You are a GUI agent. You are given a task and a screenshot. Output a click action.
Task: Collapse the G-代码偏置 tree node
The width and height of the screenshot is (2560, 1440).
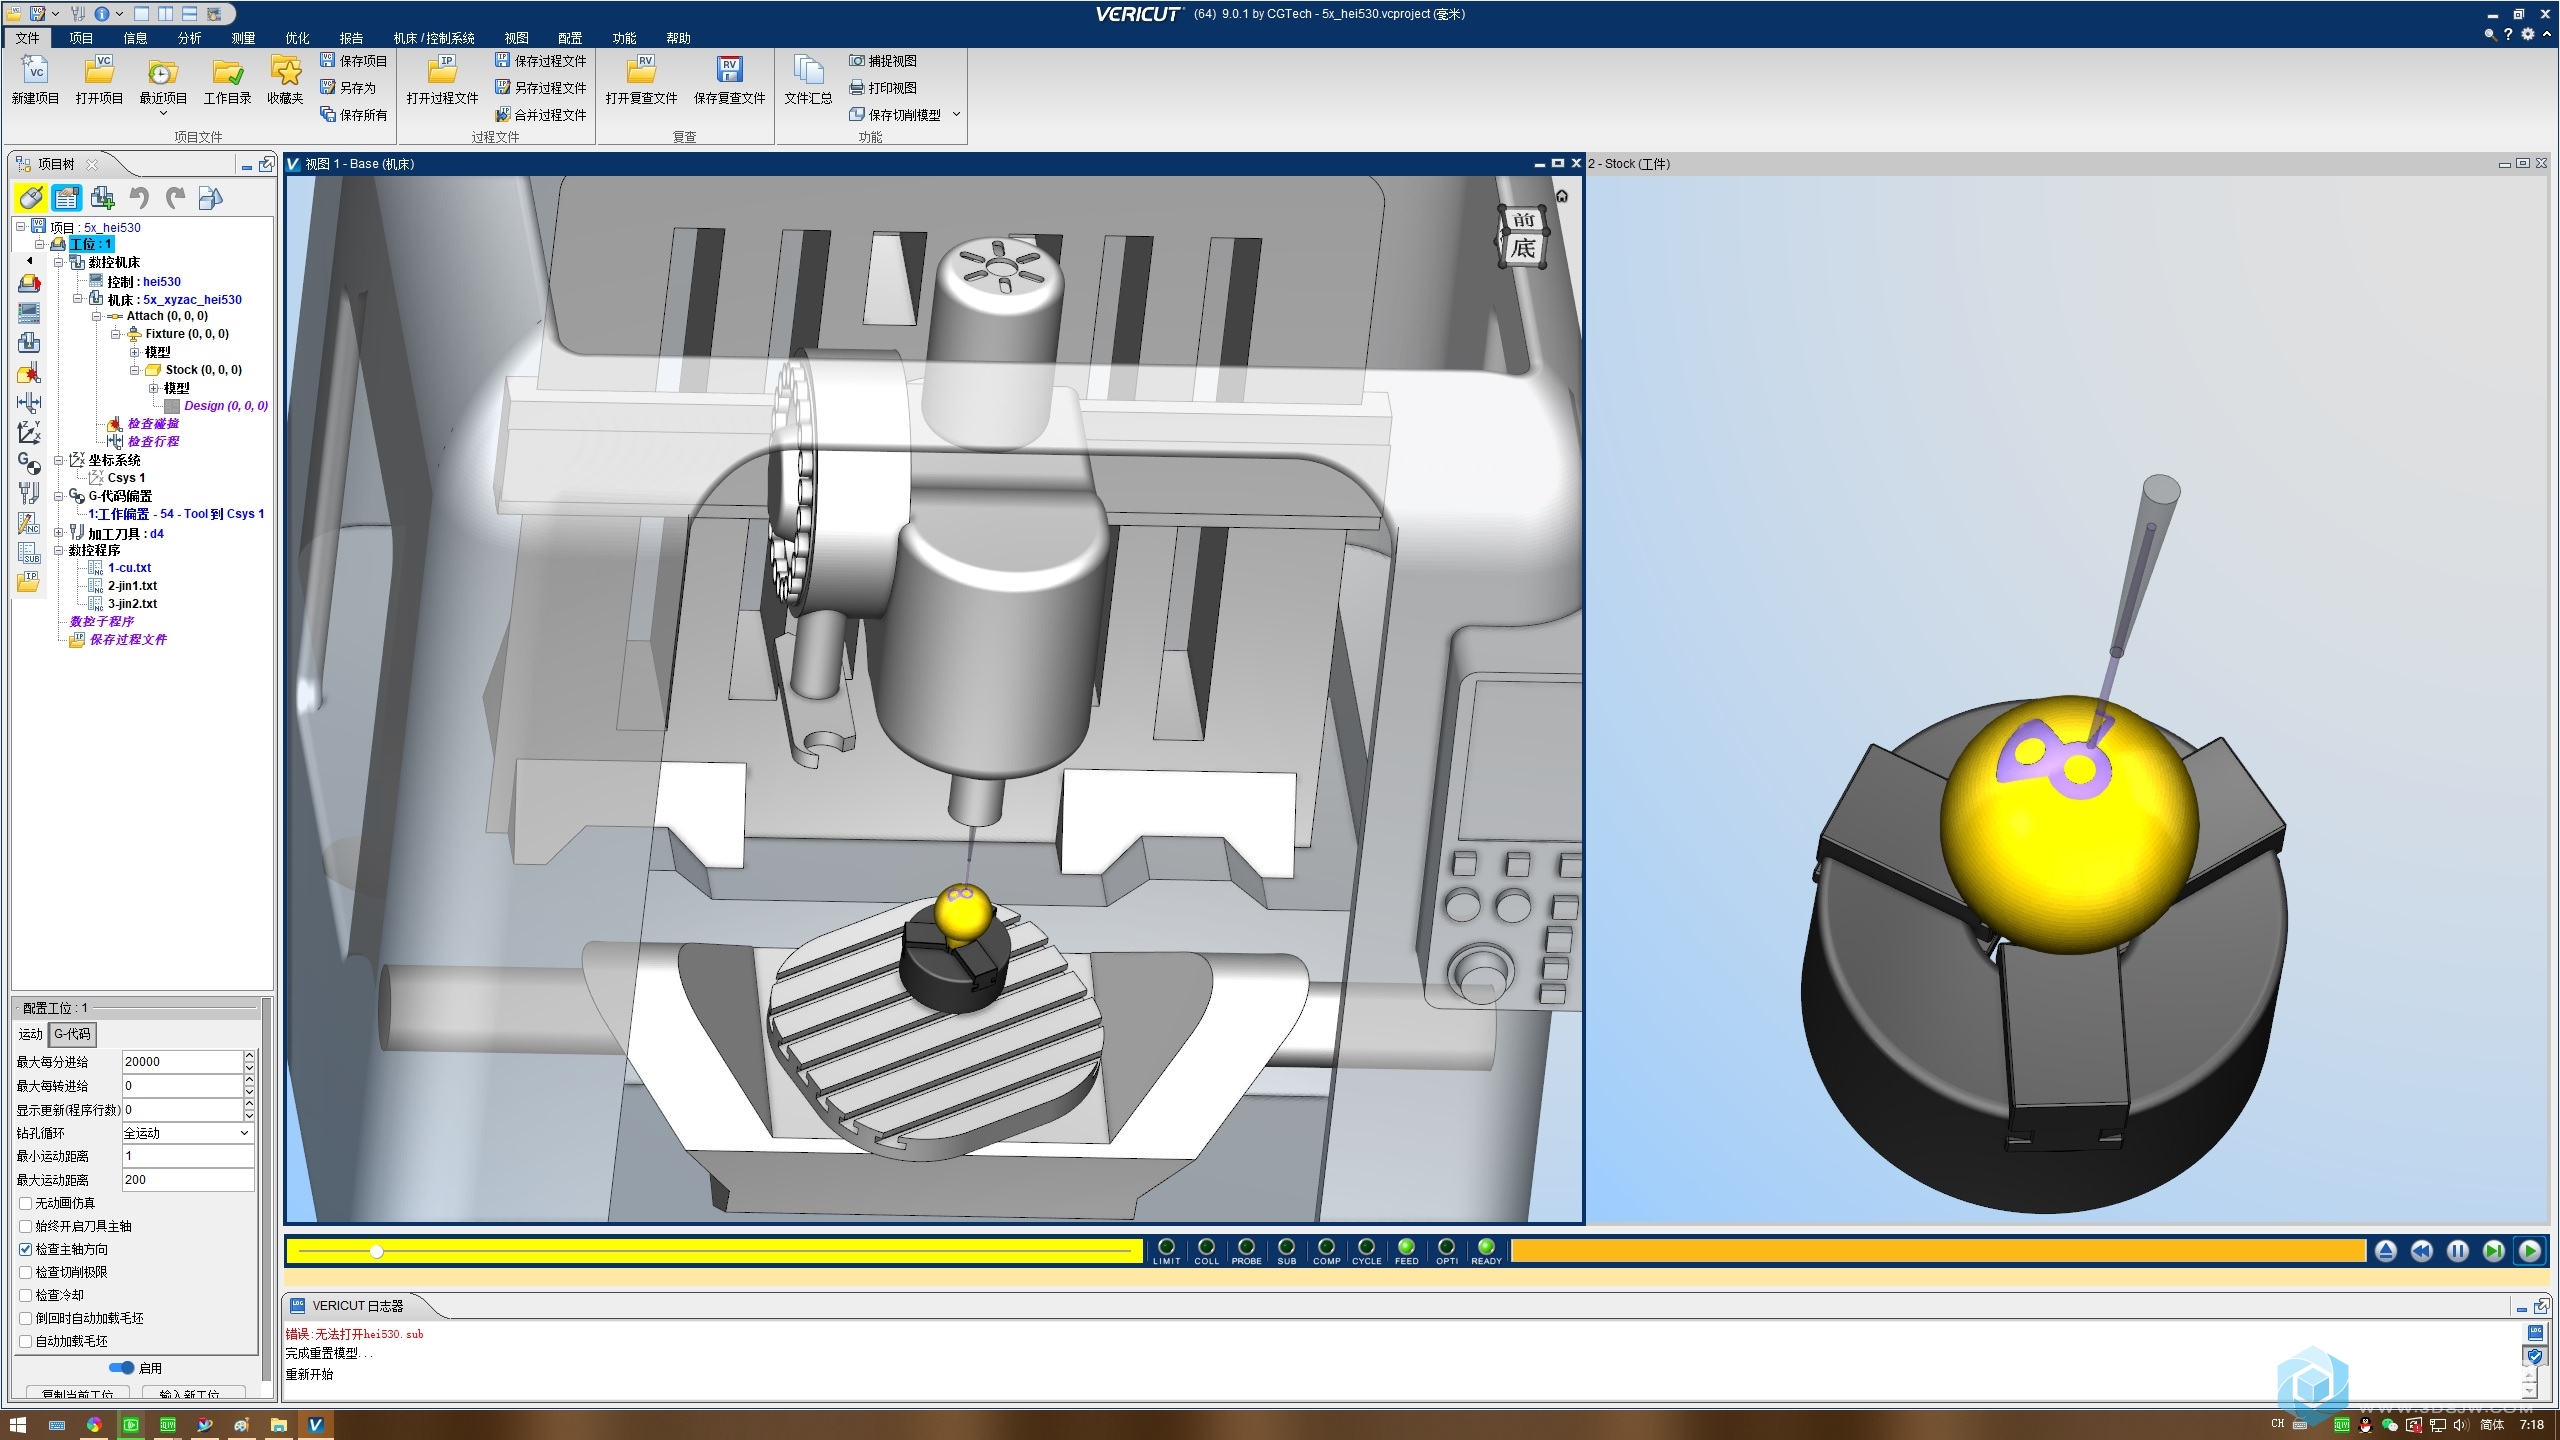point(59,496)
